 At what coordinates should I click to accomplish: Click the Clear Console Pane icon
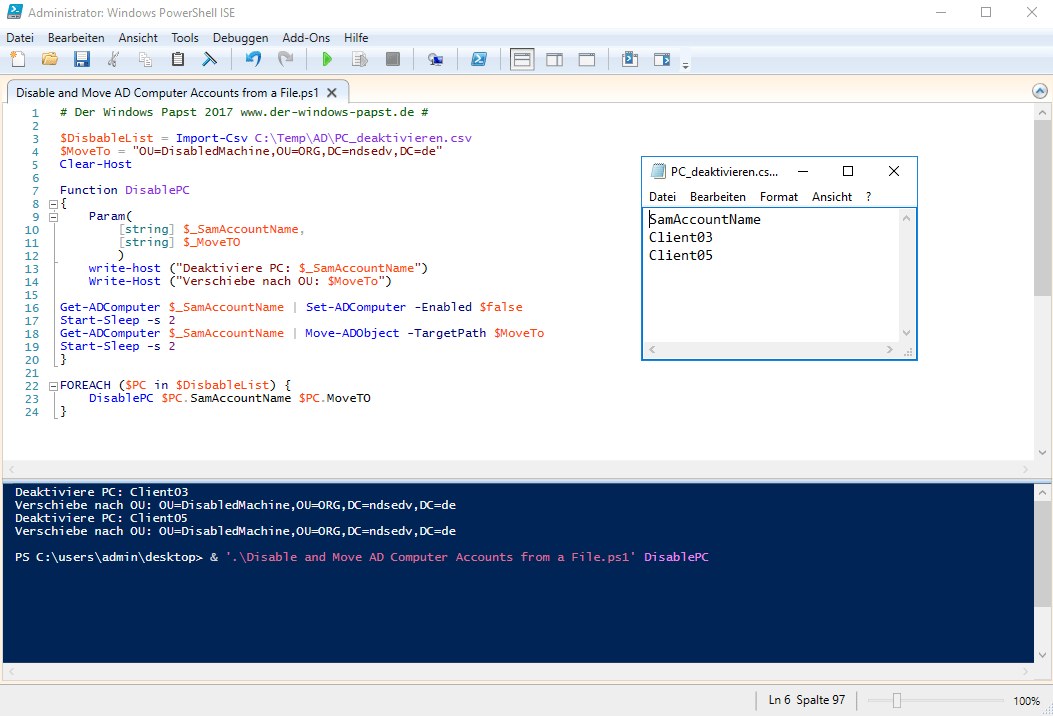pyautogui.click(x=210, y=60)
